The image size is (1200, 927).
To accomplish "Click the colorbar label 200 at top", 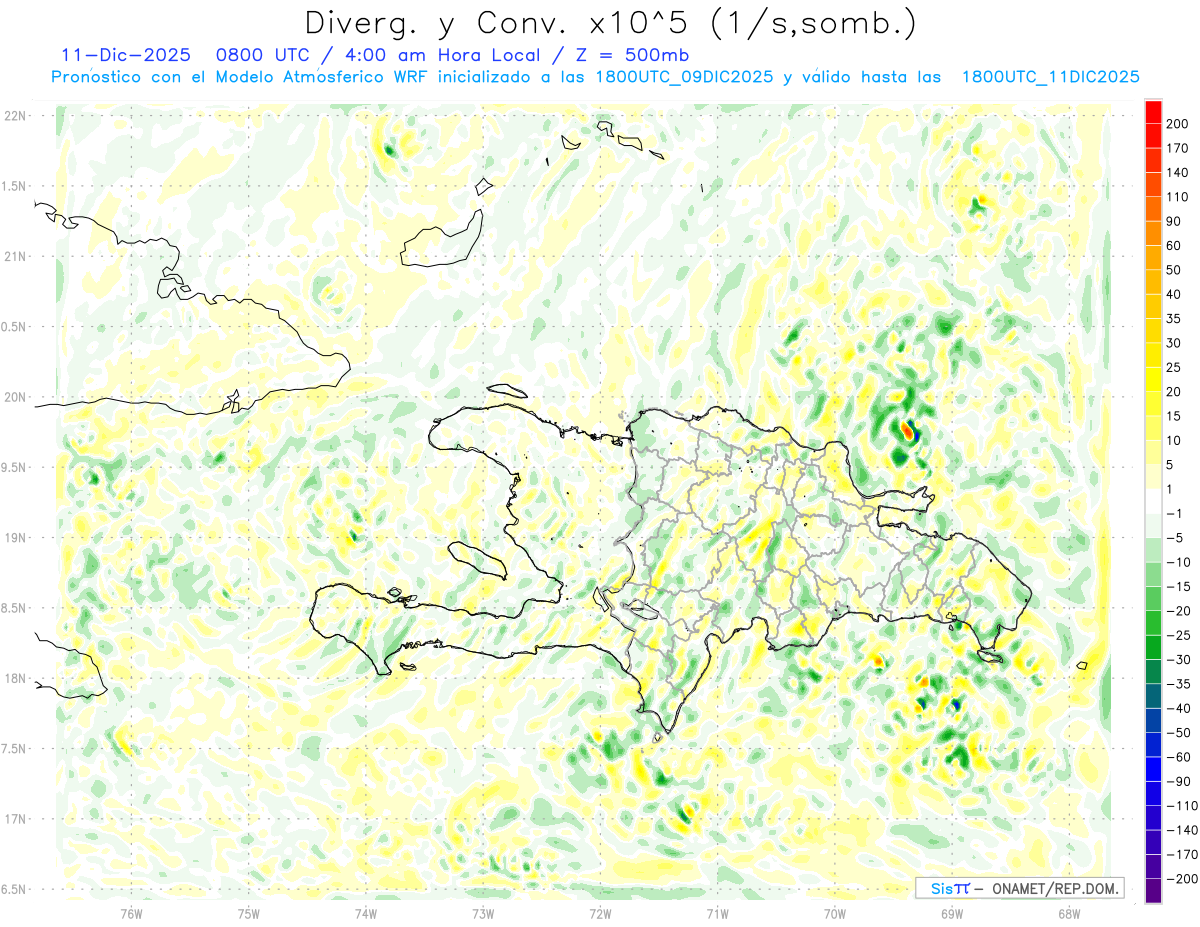I will pos(1179,124).
